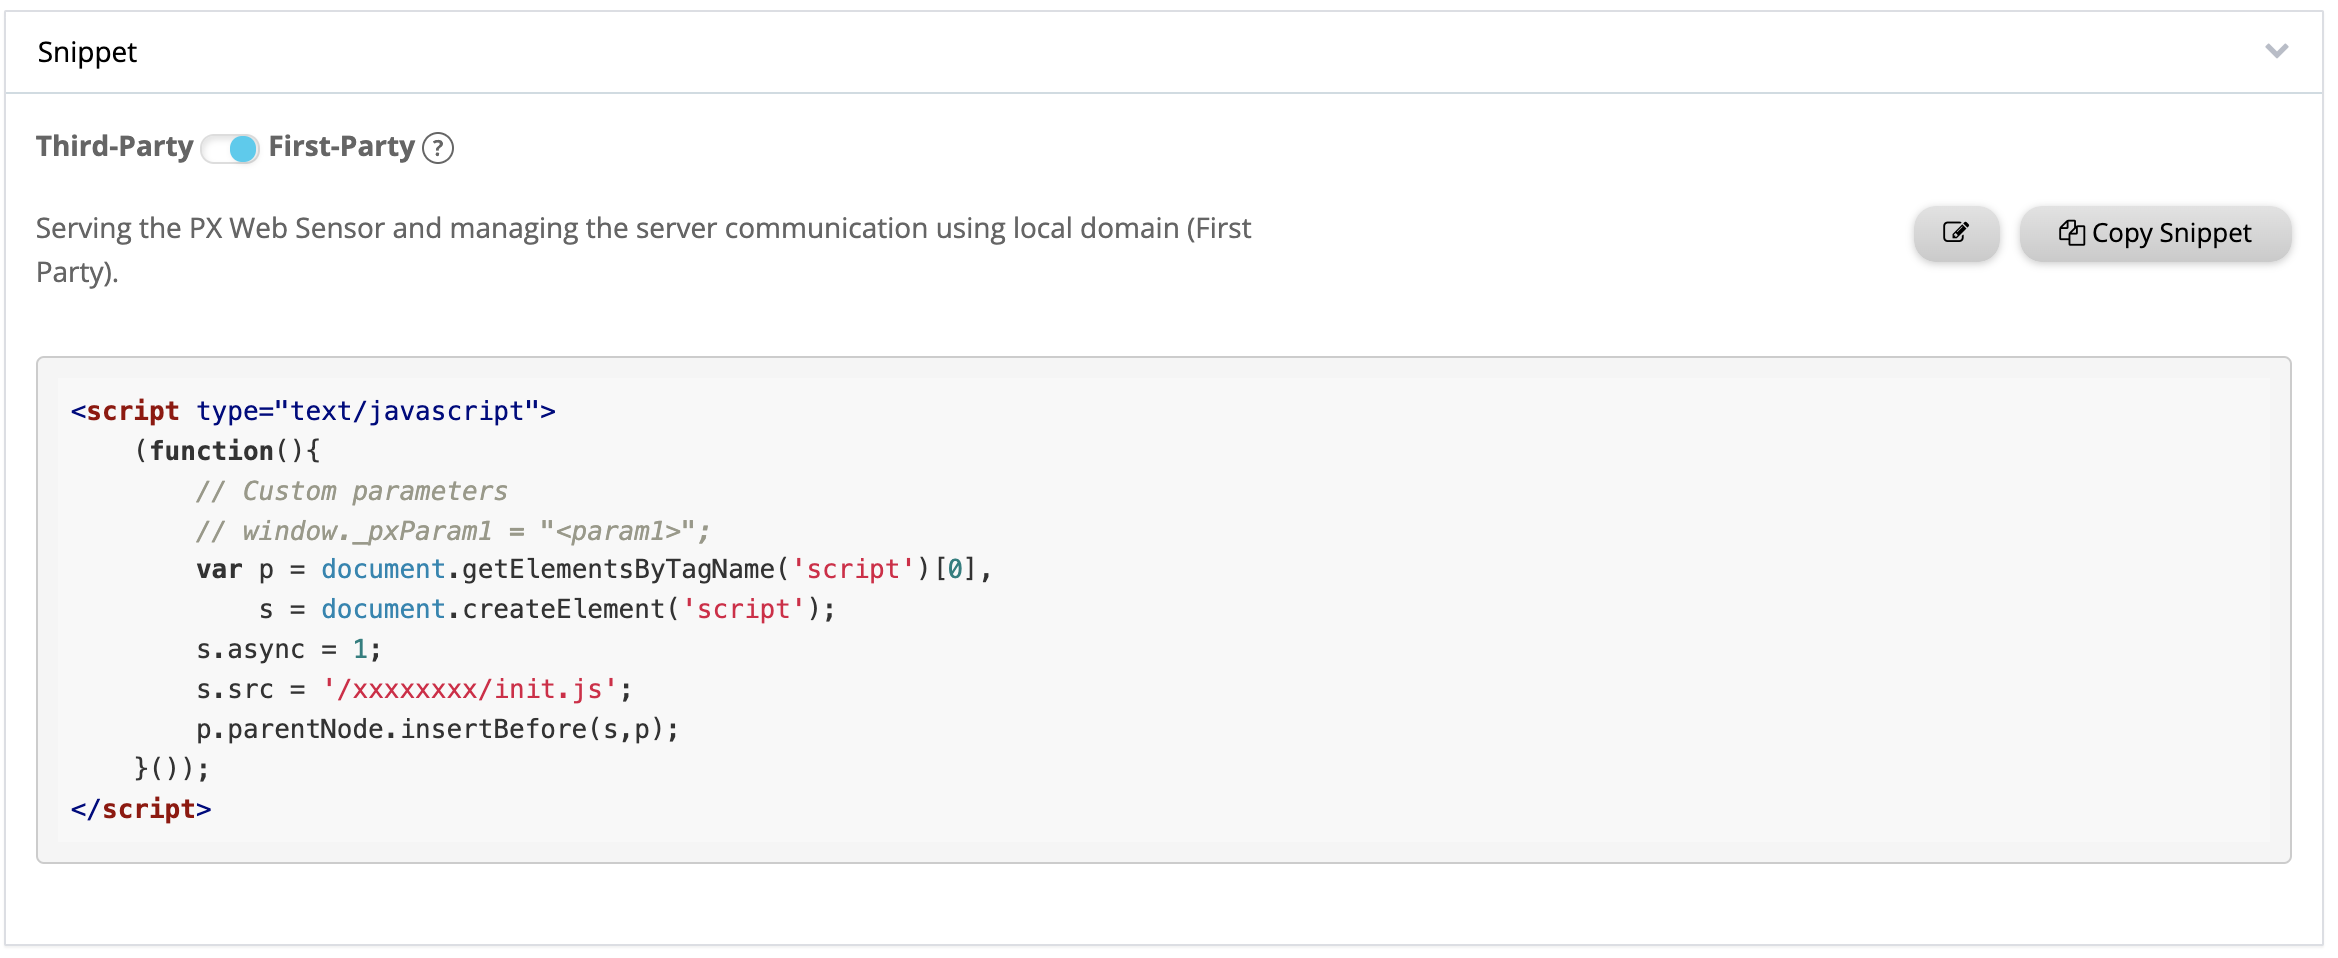
Task: Click the window._pxParam1 comment line
Action: tap(453, 531)
